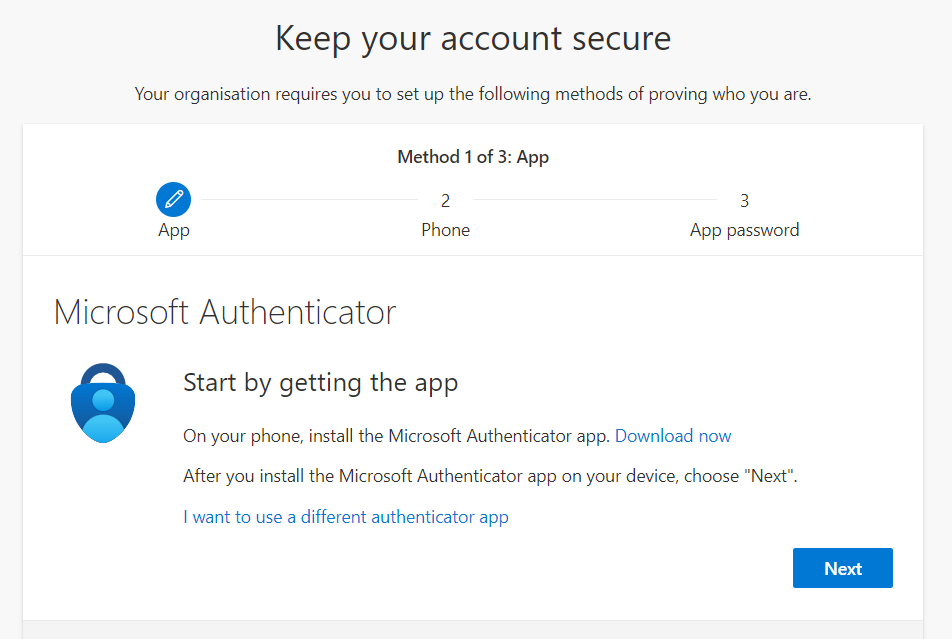Click the Method 1 of 3: App heading
This screenshot has height=639, width=952.
tap(473, 157)
